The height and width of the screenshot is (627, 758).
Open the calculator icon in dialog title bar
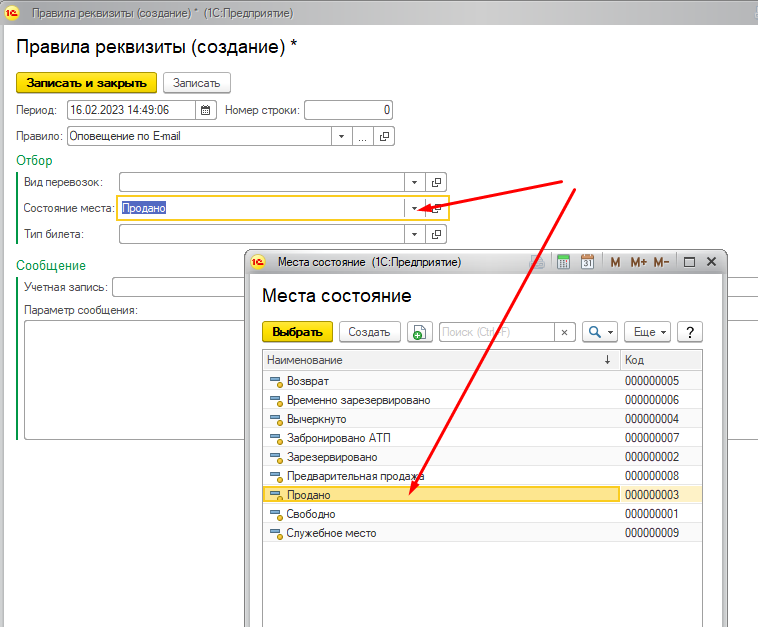click(x=563, y=262)
